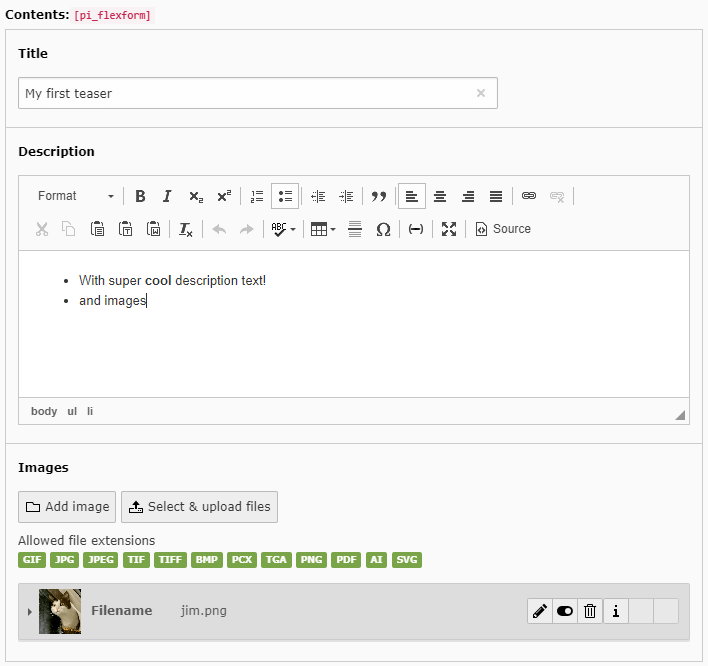Click the remove format icon
708x666 pixels.
click(186, 229)
